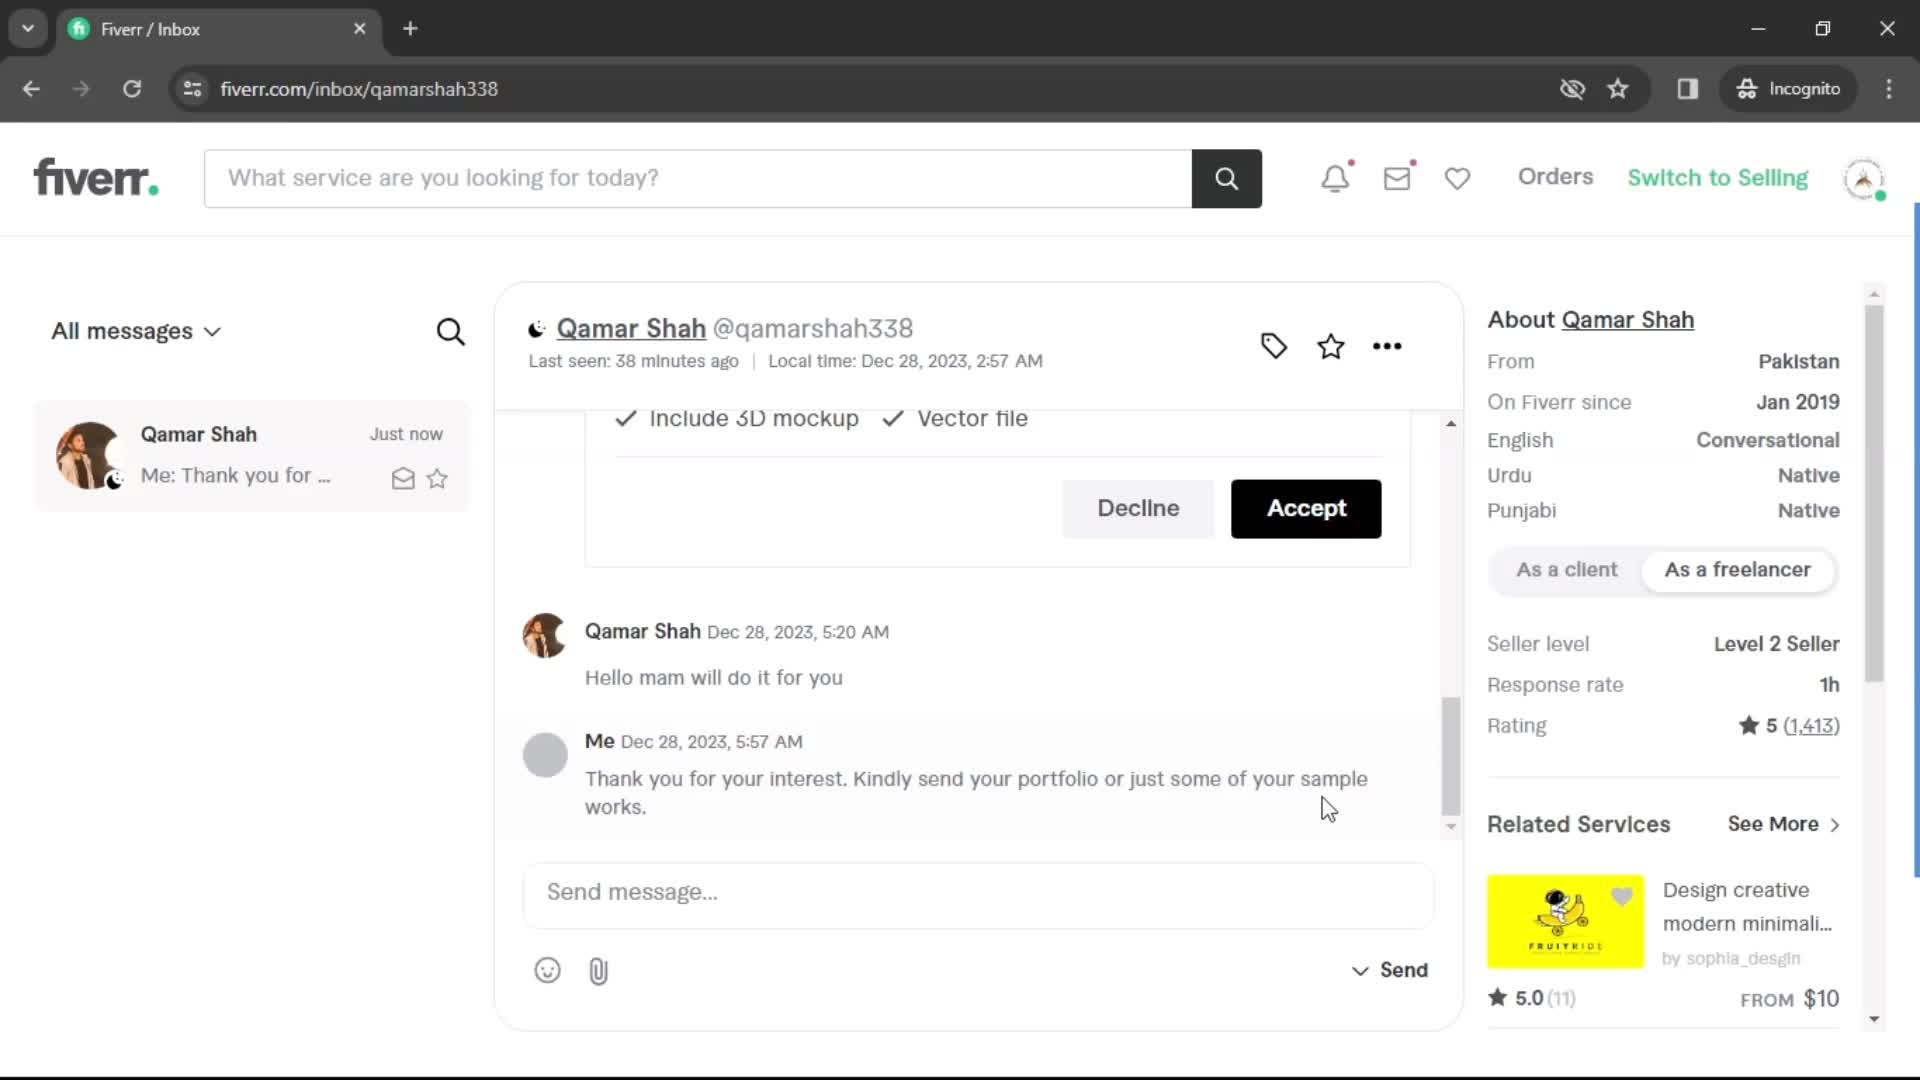Decline the custom offer

pyautogui.click(x=1138, y=509)
